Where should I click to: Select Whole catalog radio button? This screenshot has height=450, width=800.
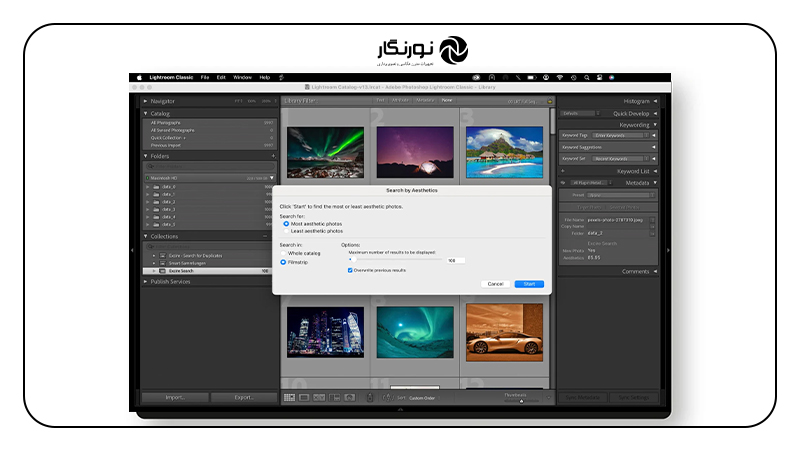[x=283, y=253]
